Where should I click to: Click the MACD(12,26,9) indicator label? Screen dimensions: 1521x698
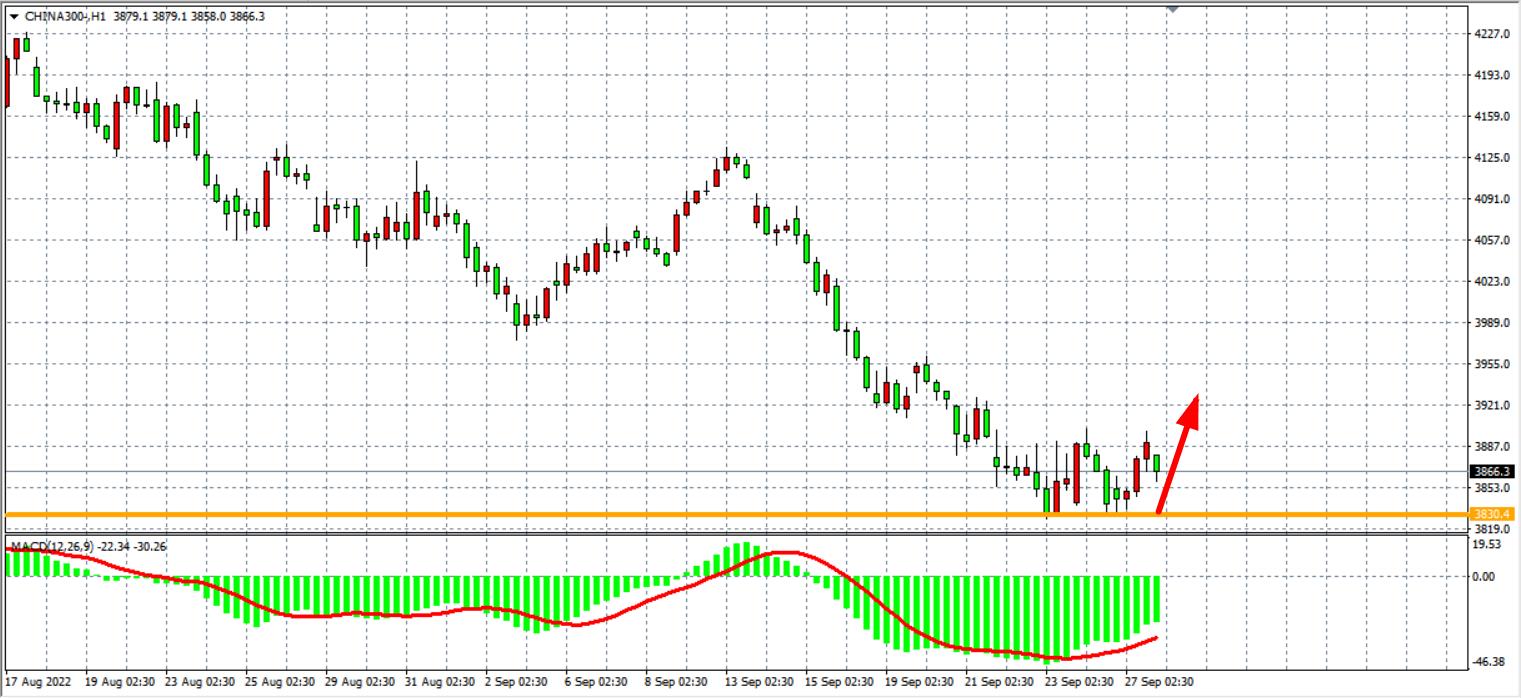[x=50, y=546]
